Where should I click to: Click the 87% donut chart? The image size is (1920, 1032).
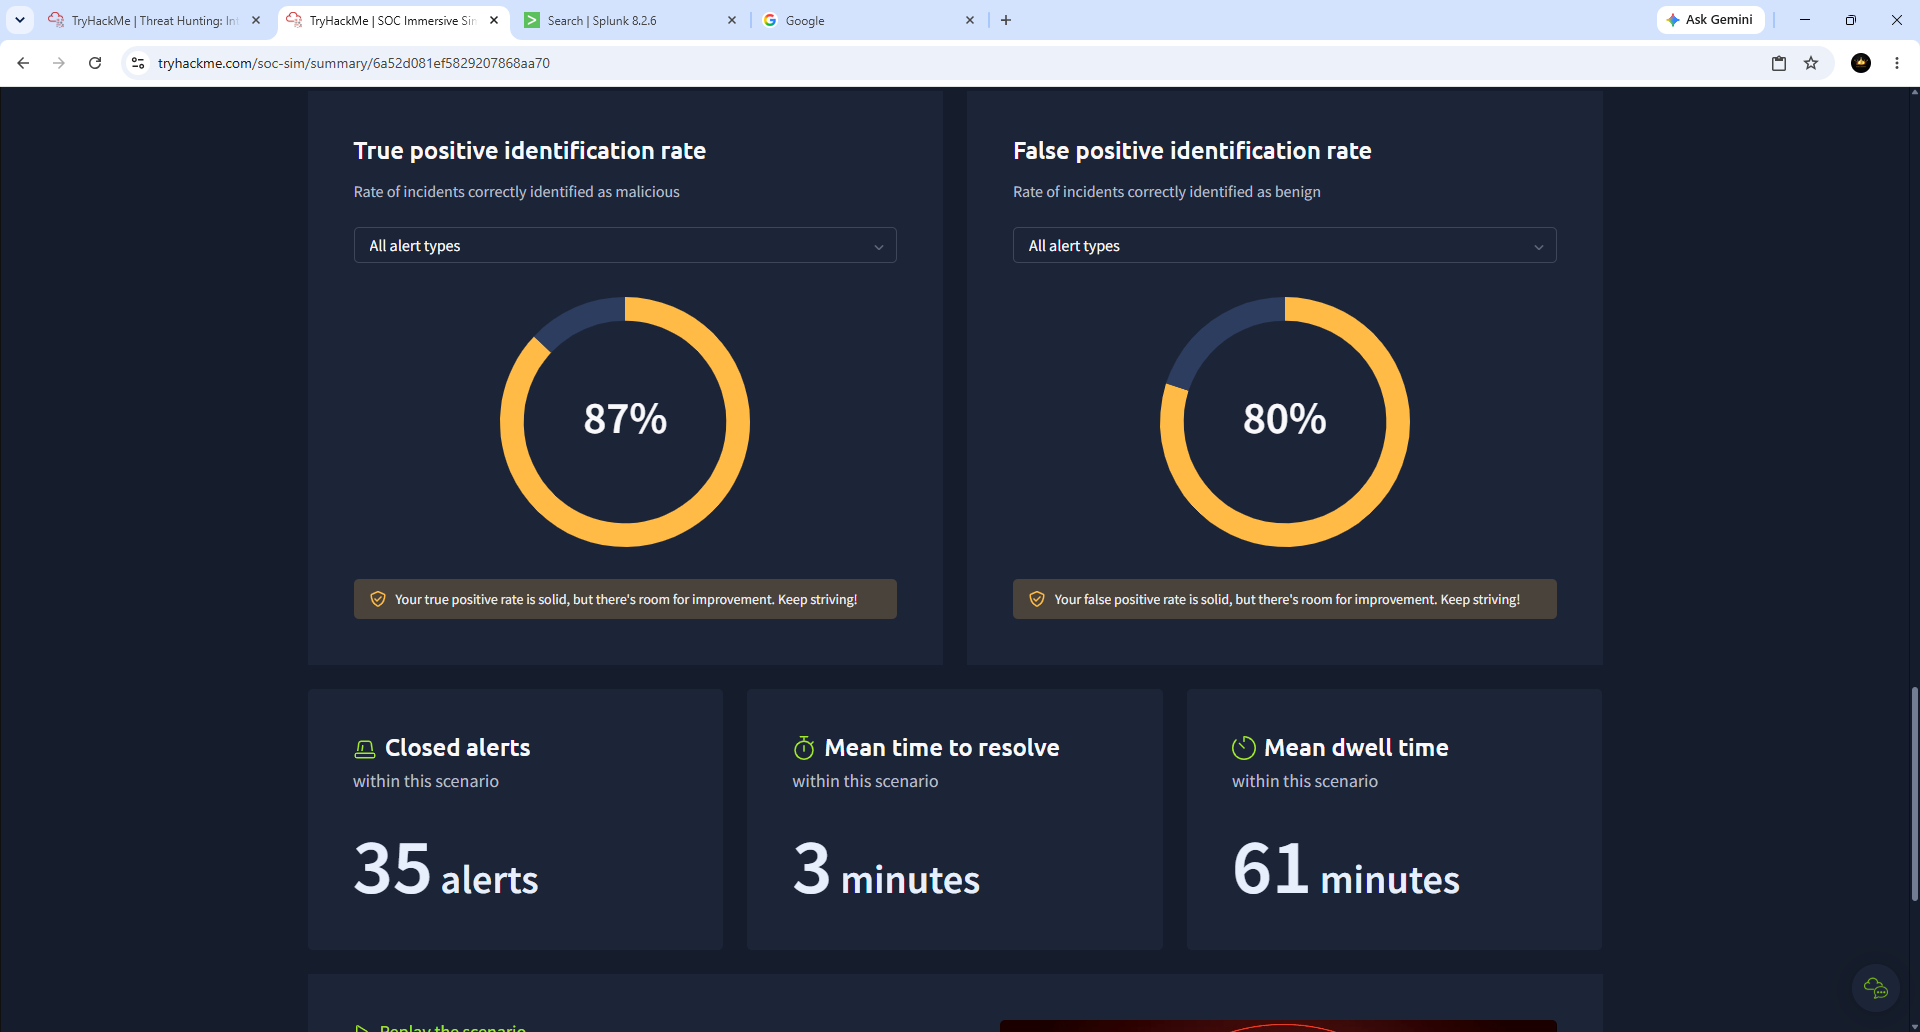pyautogui.click(x=625, y=422)
